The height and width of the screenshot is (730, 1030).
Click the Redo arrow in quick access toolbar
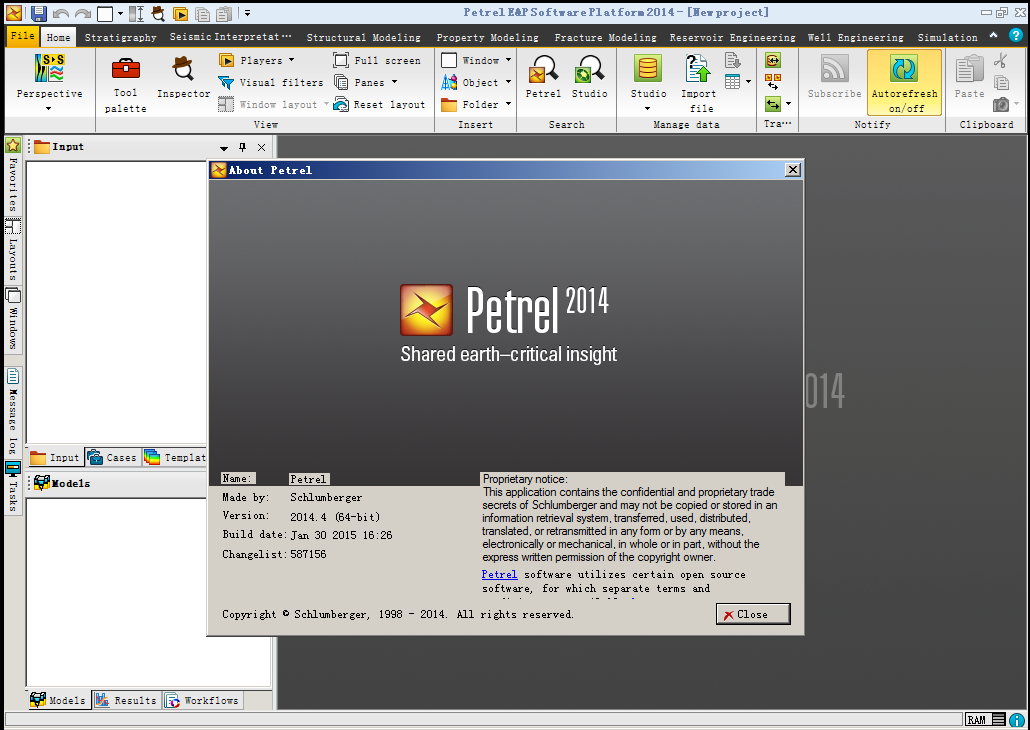(x=83, y=13)
